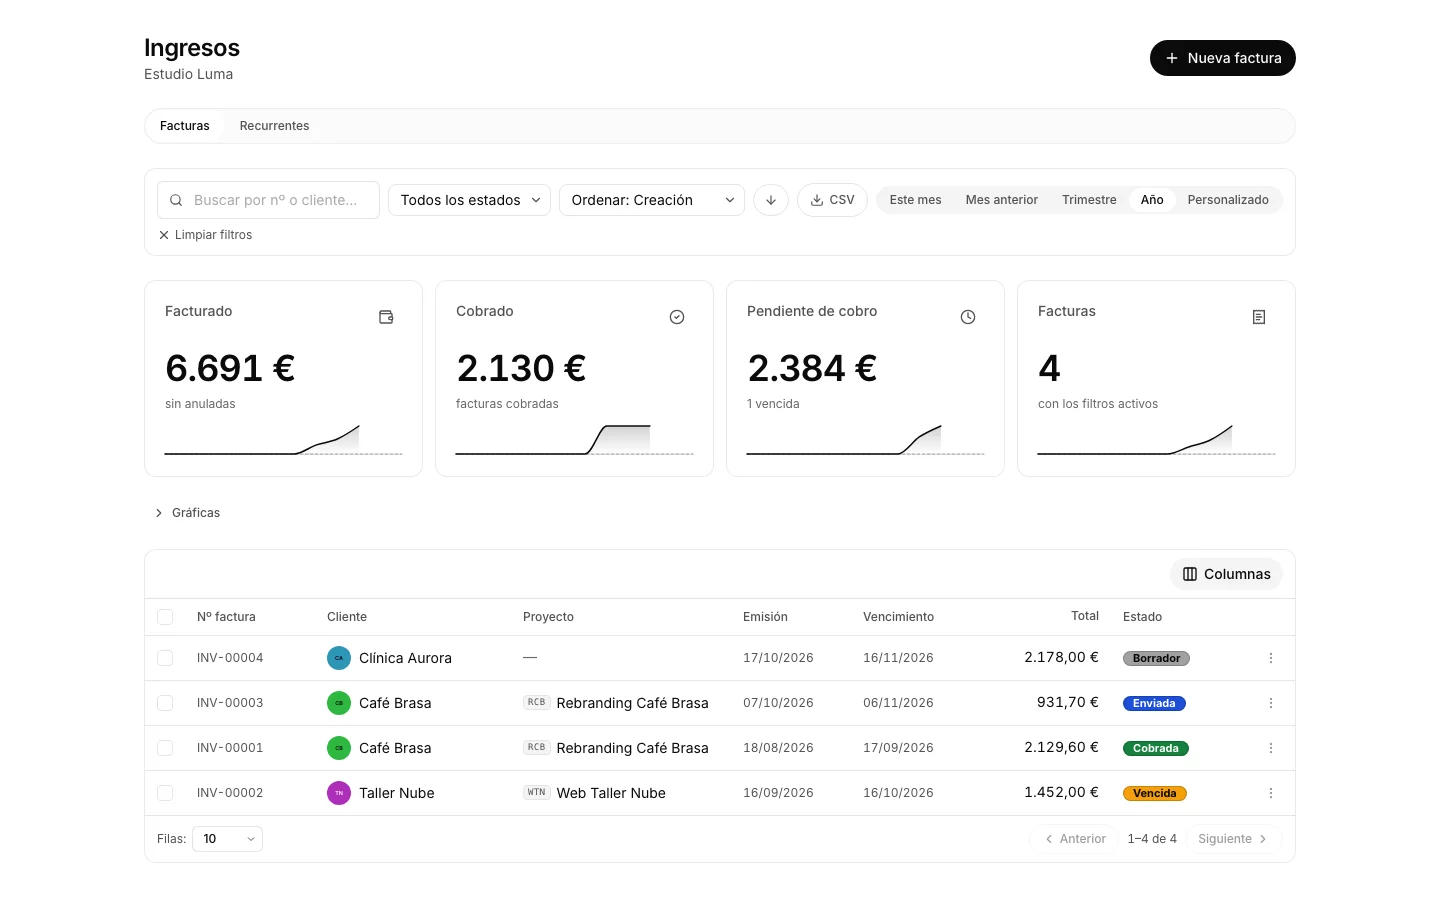1440x900 pixels.
Task: Focus the Buscar por nº o cliente field
Action: point(268,200)
